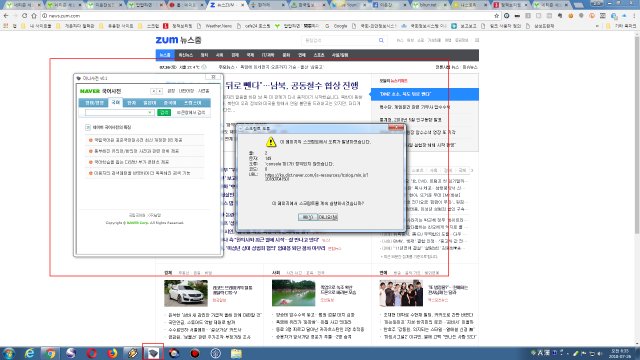This screenshot has width=640, height=360.
Task: Click the Chrome icon in the taskbar
Action: [50, 353]
